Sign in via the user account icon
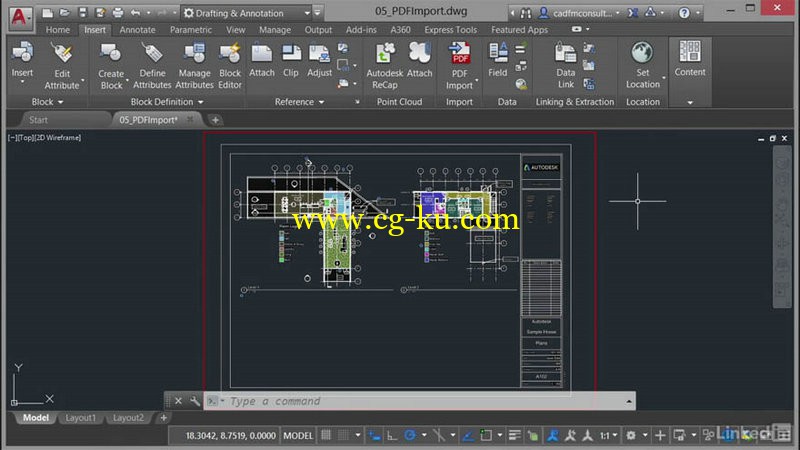This screenshot has height=450, width=800. click(x=544, y=13)
